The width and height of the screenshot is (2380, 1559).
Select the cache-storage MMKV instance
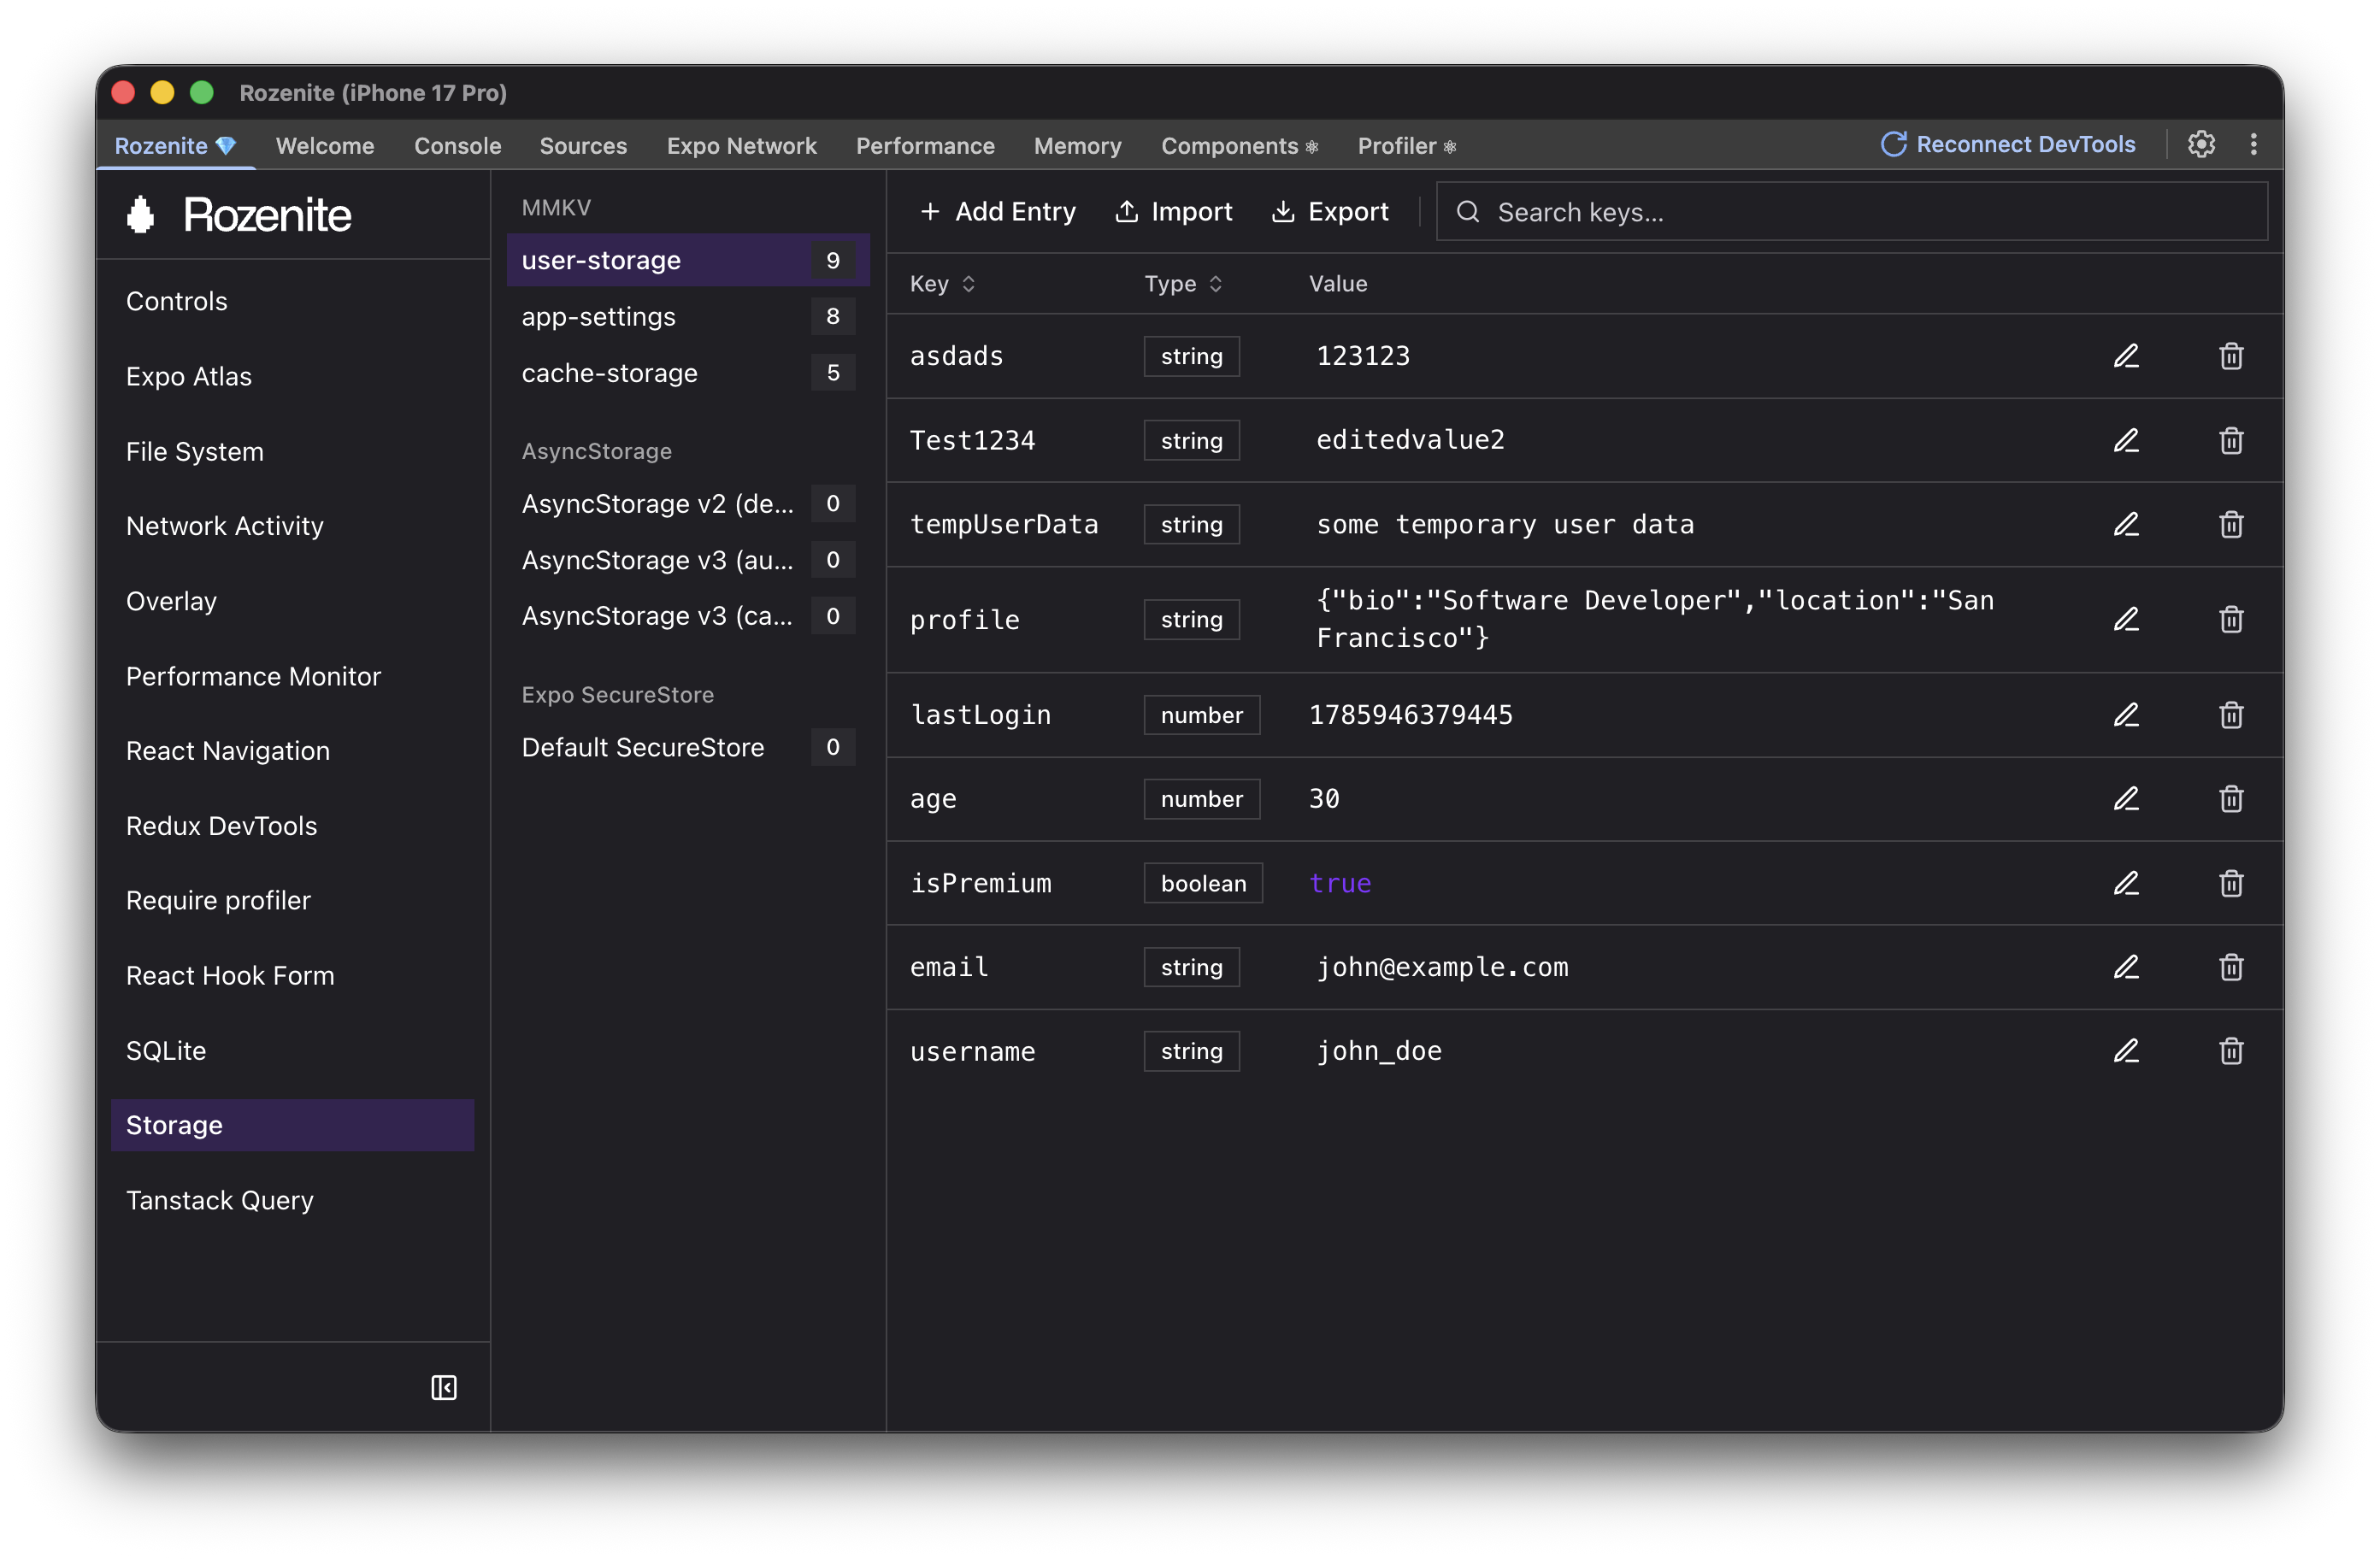[x=688, y=373]
